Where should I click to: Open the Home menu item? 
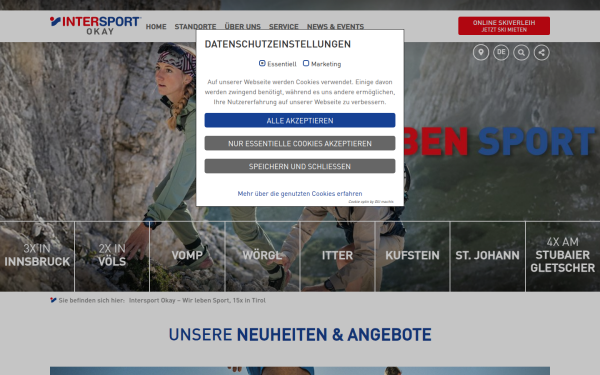coord(156,27)
